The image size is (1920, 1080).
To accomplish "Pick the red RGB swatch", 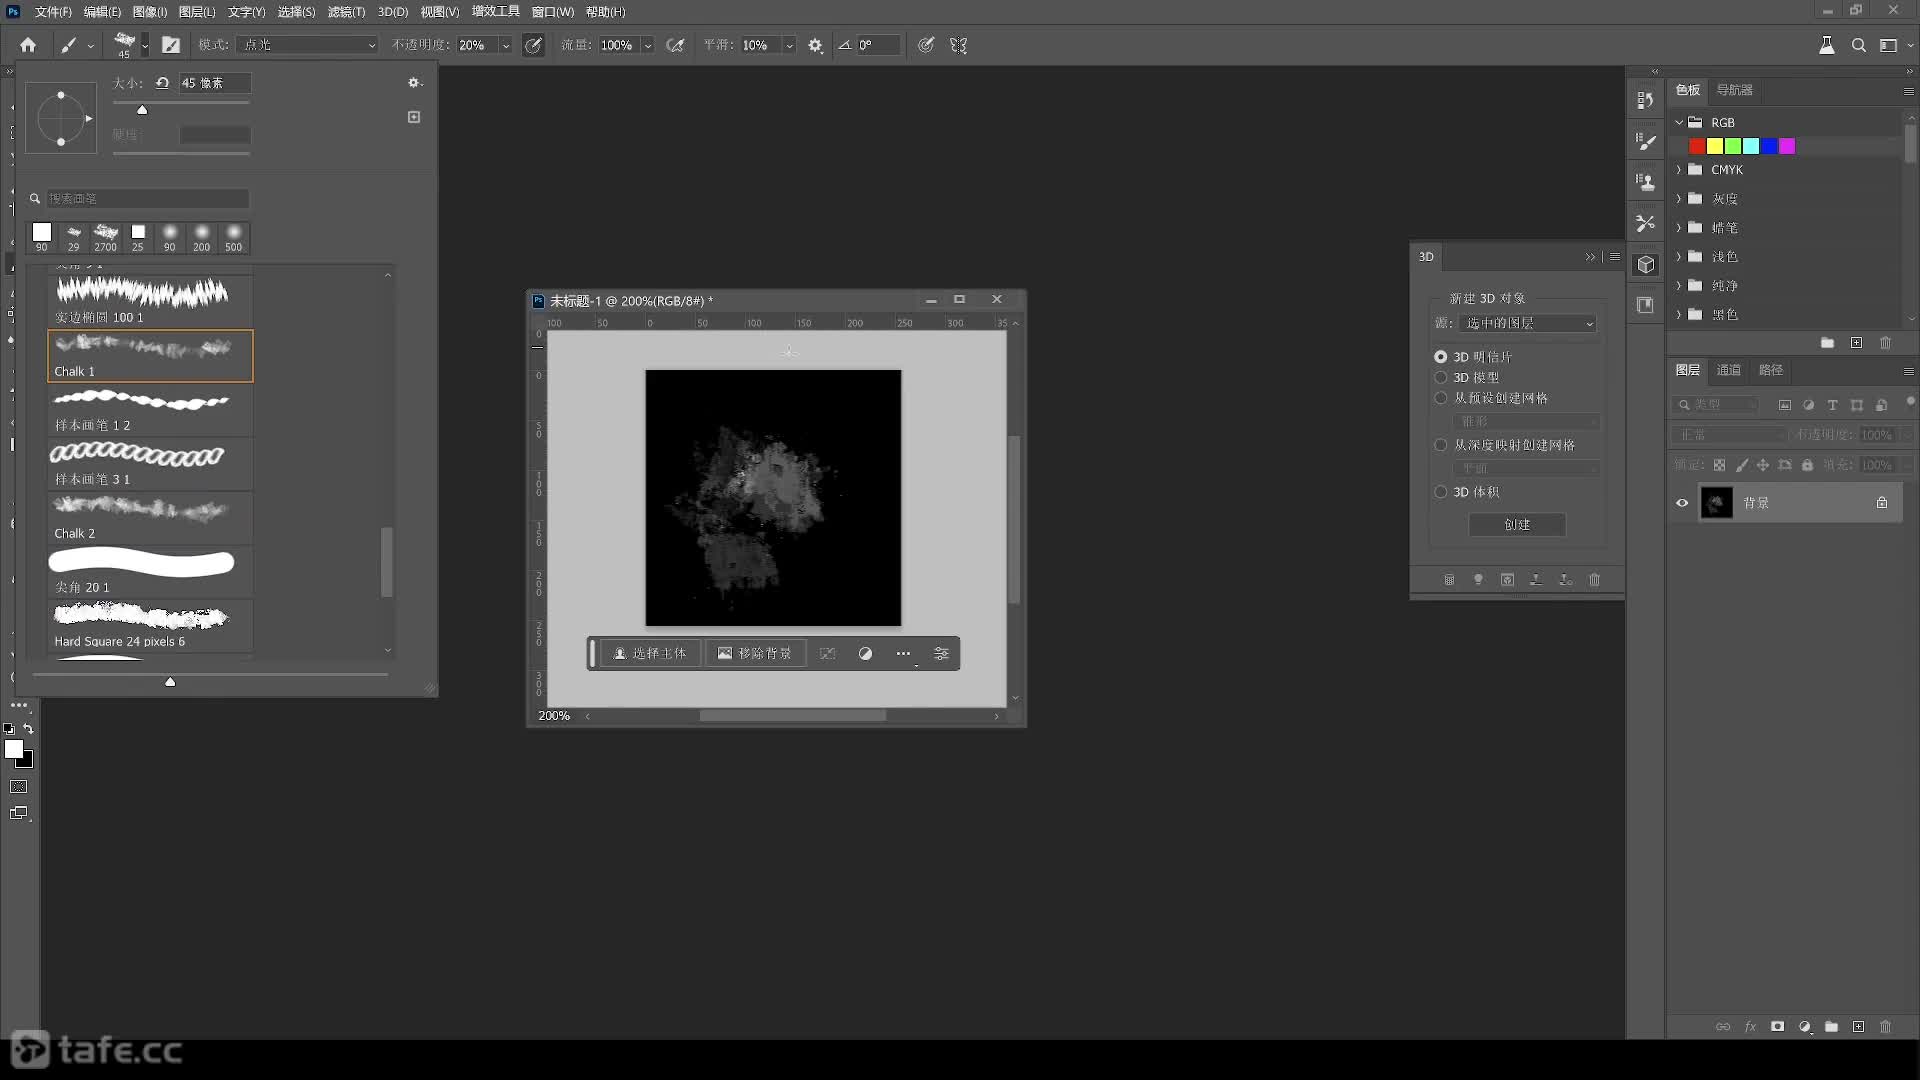I will pyautogui.click(x=1697, y=146).
